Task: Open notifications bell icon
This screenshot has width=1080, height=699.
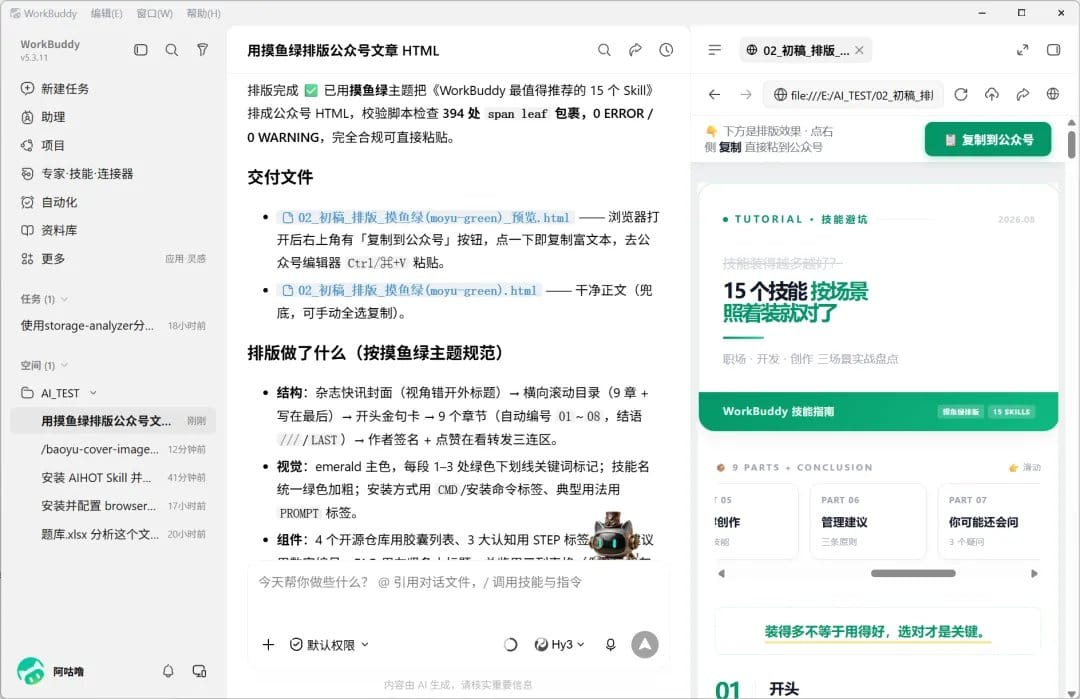Action: click(x=168, y=671)
